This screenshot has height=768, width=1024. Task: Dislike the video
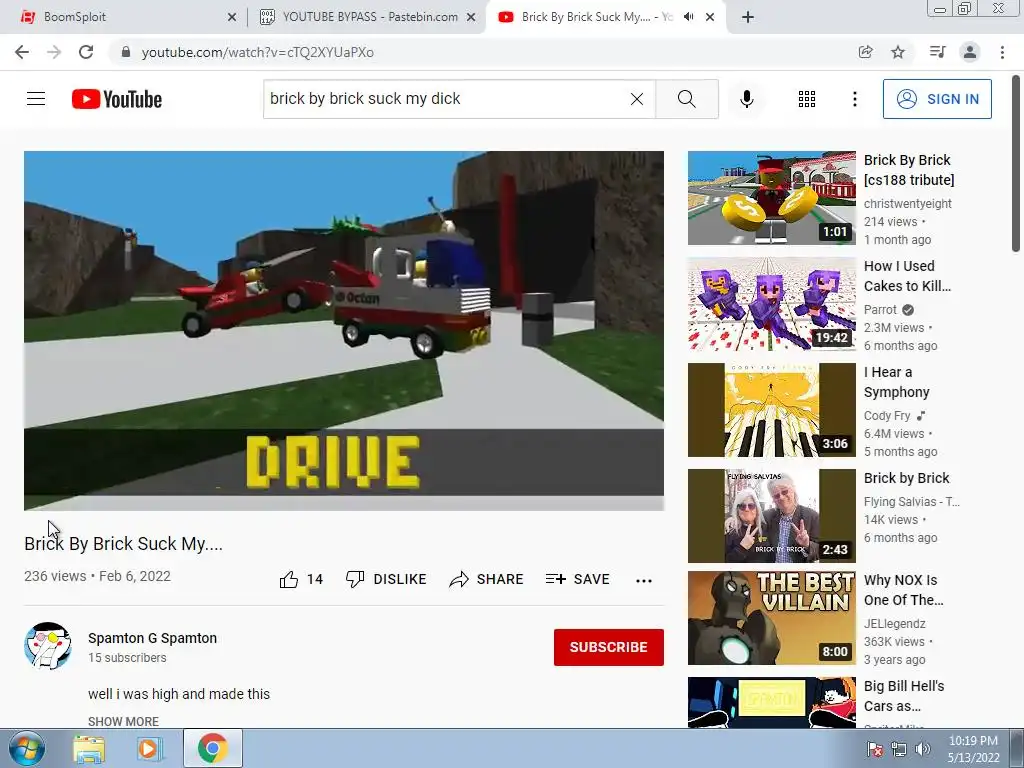(386, 579)
